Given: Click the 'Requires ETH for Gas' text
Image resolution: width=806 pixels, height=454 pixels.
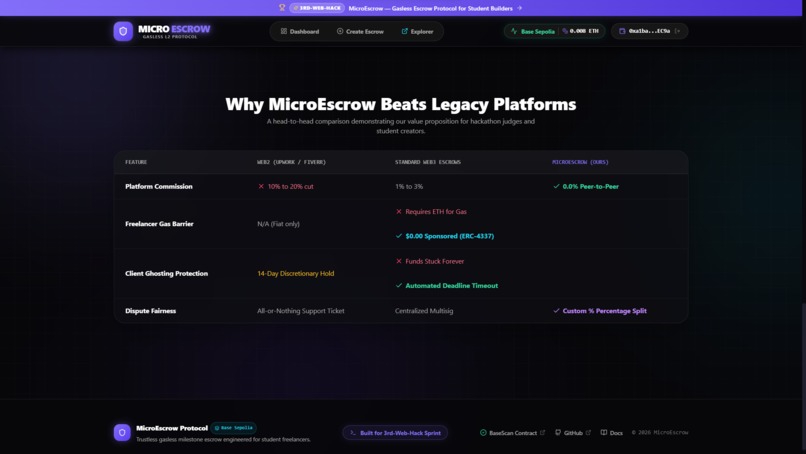Looking at the screenshot, I should 436,211.
